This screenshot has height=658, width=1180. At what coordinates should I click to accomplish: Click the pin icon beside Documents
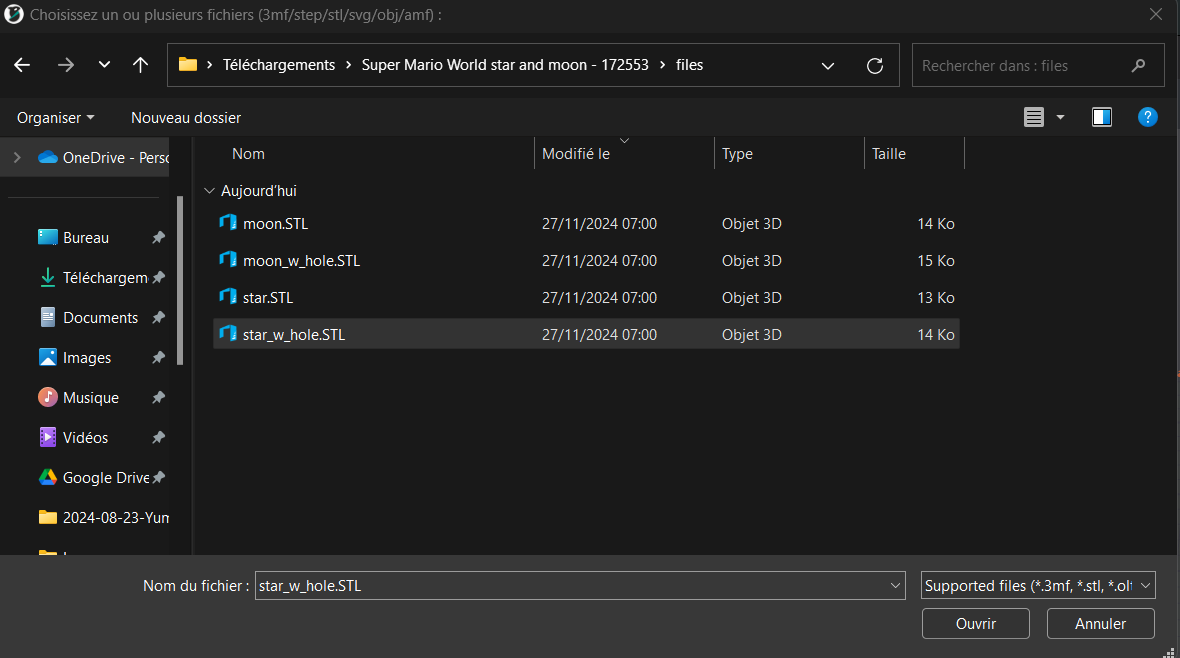coord(158,318)
